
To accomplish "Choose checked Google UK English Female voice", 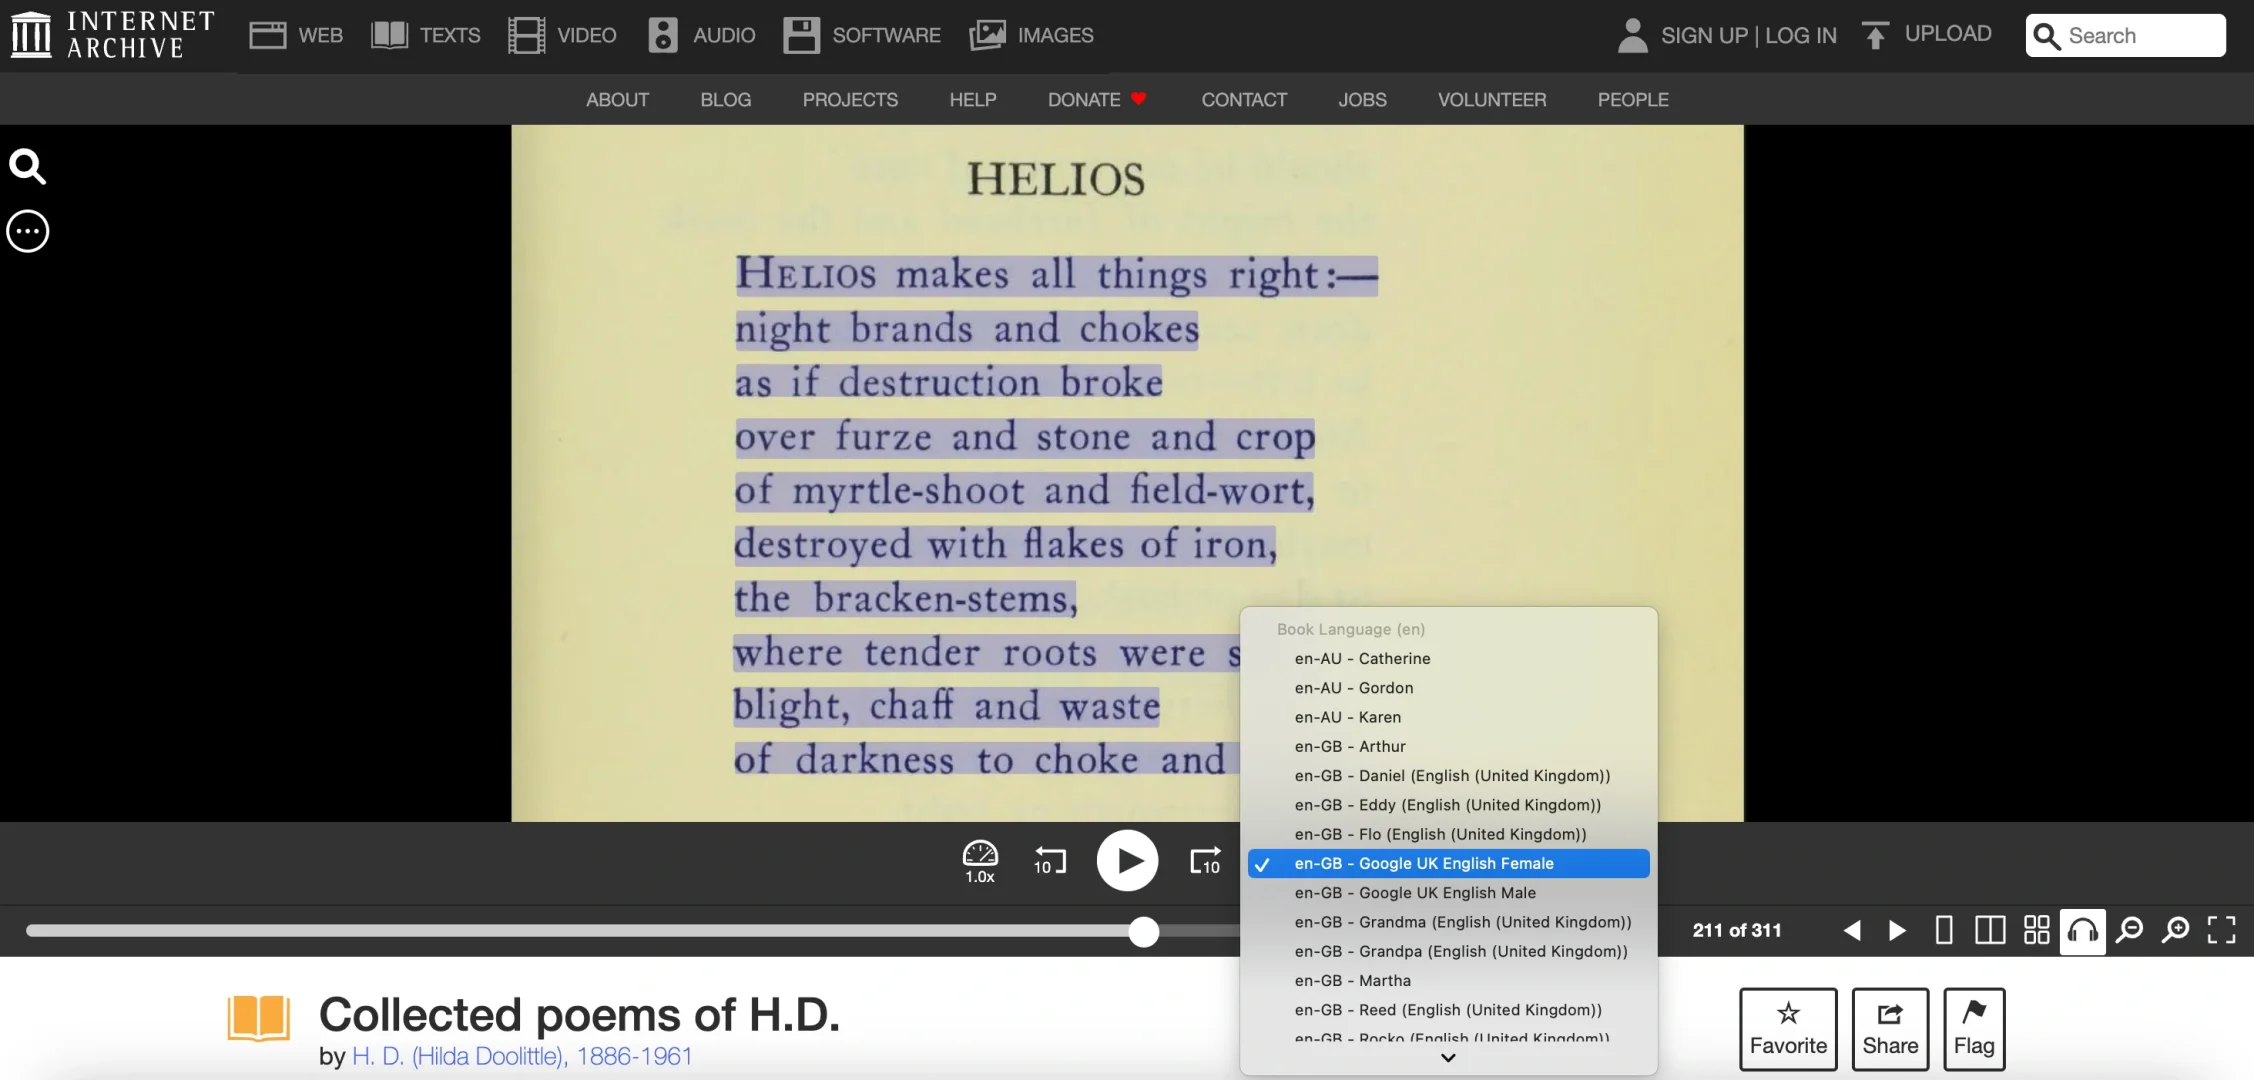I will click(x=1449, y=864).
